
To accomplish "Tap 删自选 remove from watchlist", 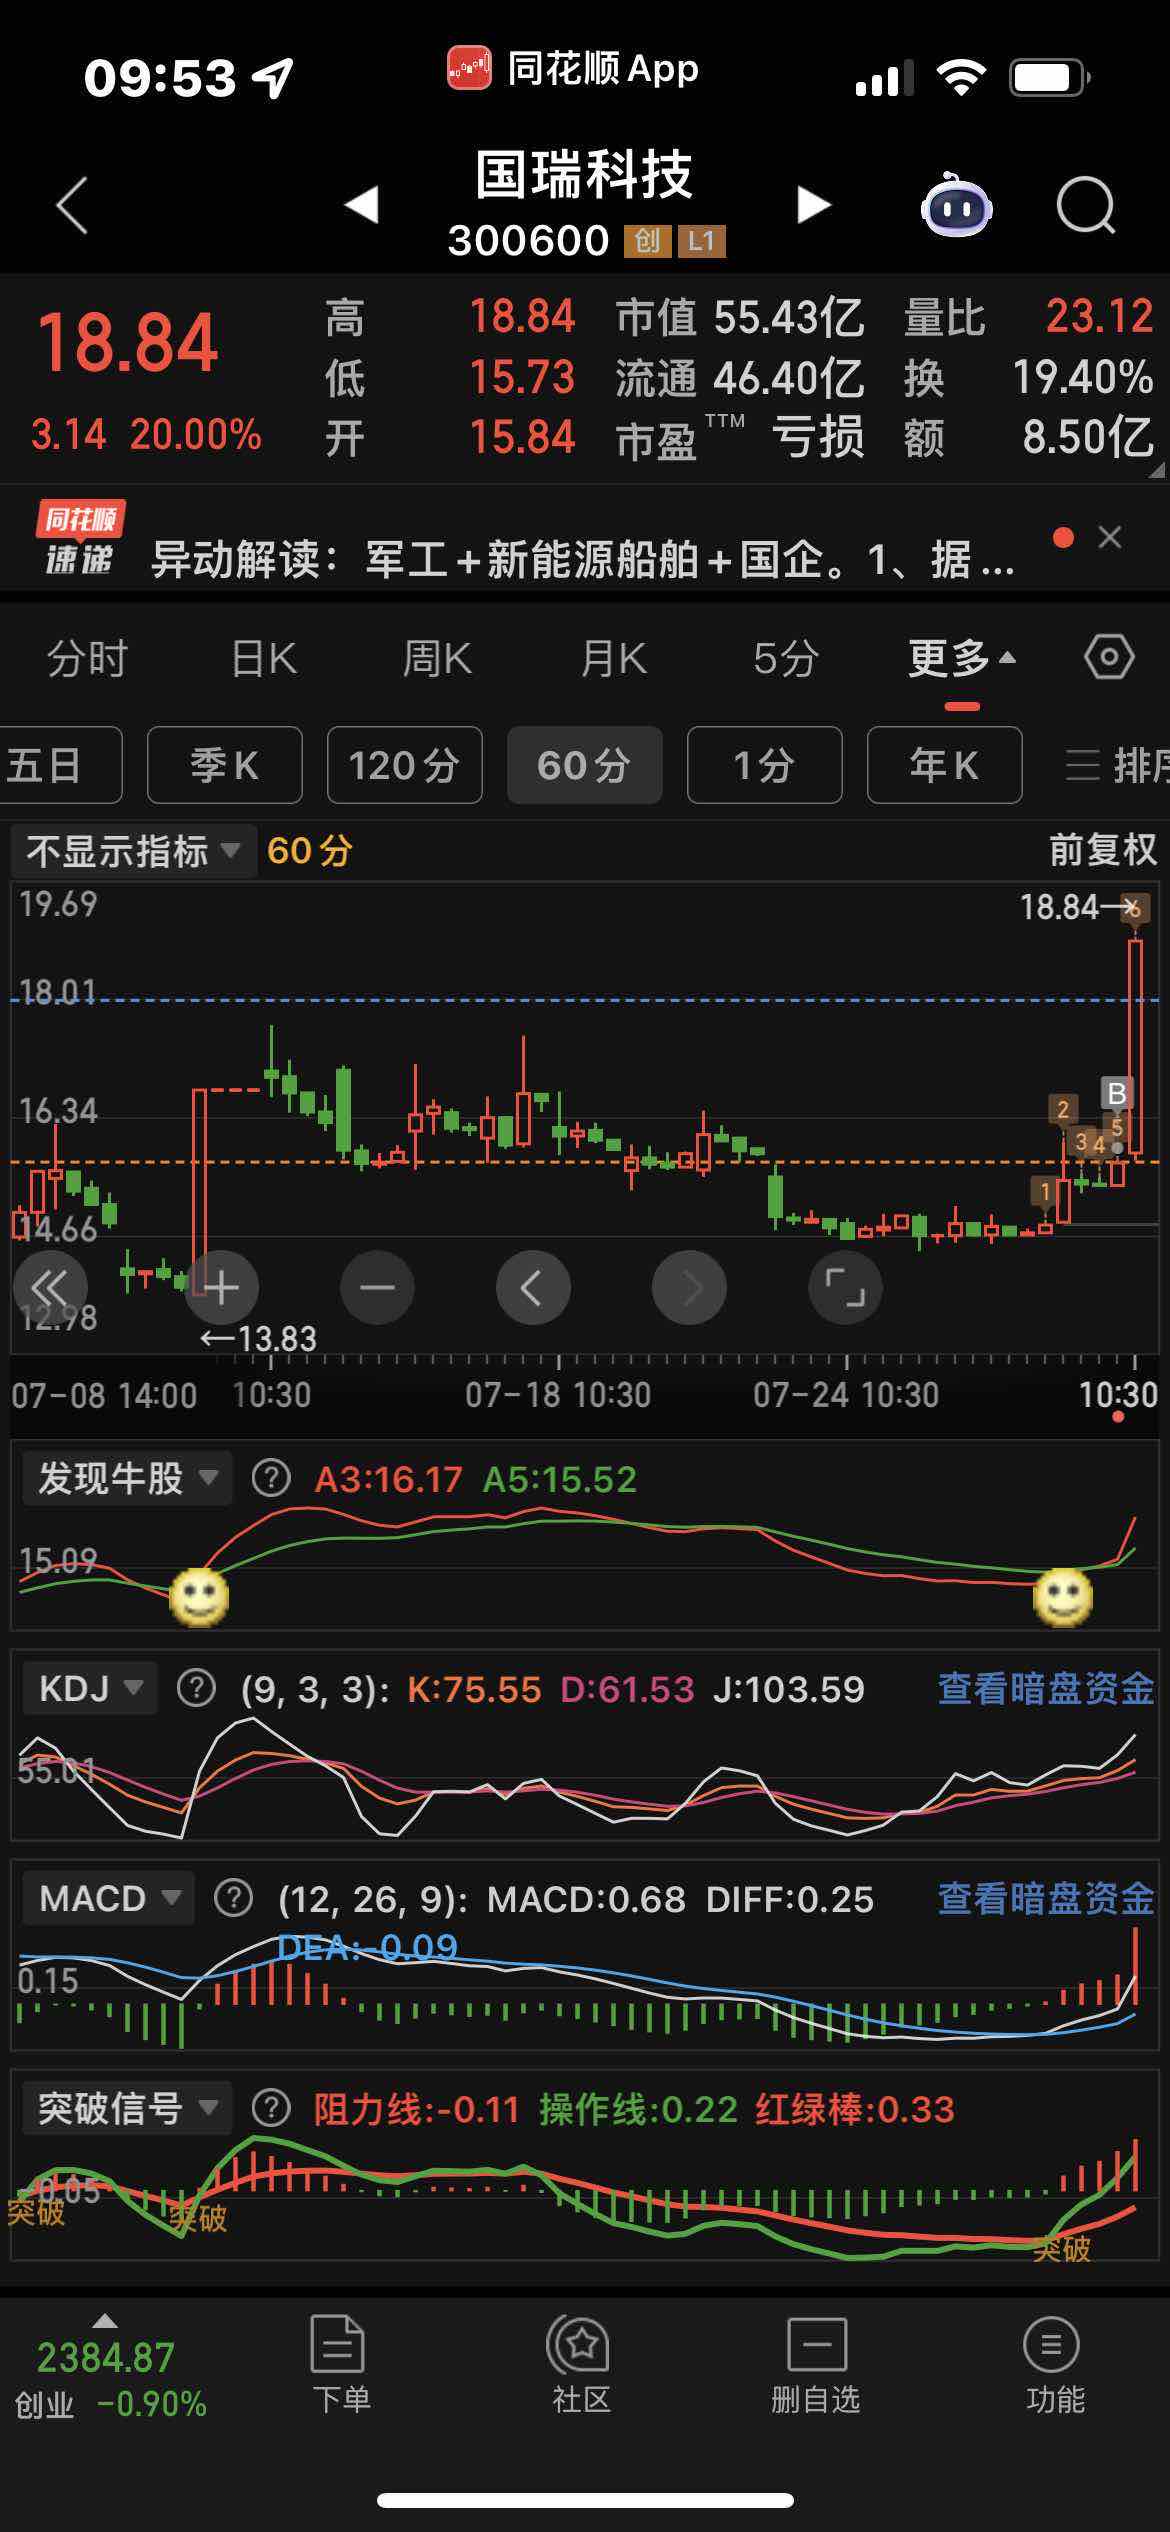I will pyautogui.click(x=816, y=2365).
